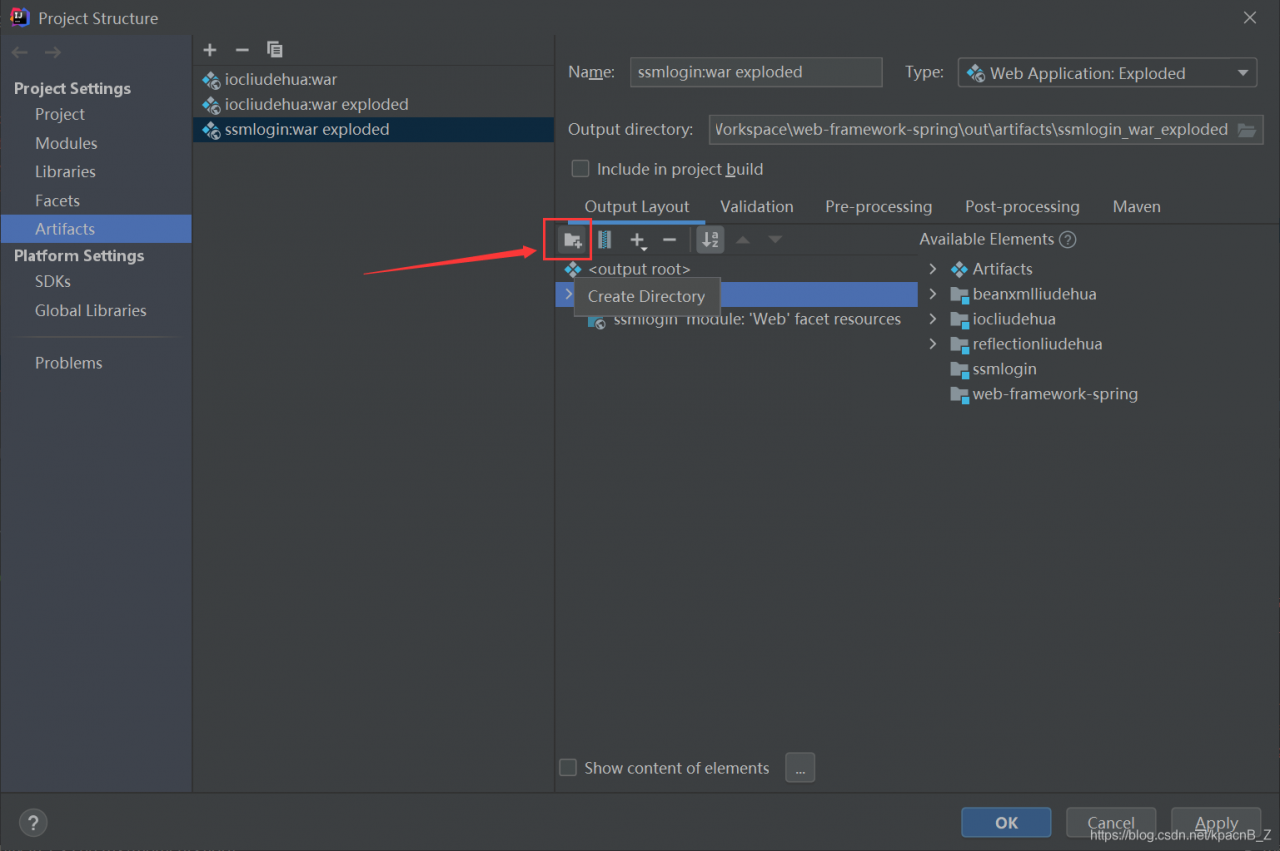The width and height of the screenshot is (1280, 851).
Task: Select ssmlogin in Available Elements
Action: click(1004, 369)
